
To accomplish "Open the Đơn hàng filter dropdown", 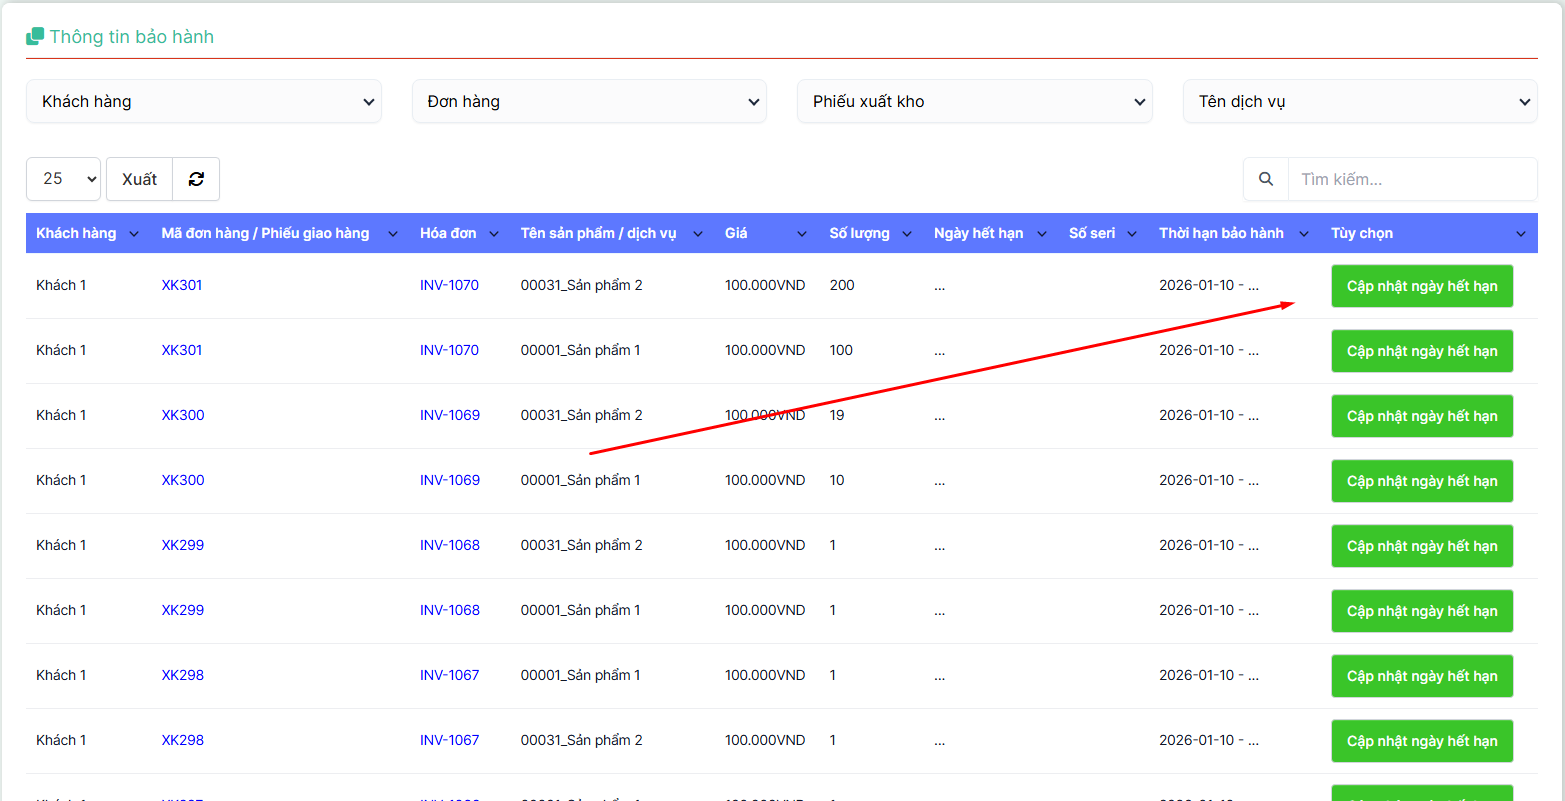I will [589, 101].
